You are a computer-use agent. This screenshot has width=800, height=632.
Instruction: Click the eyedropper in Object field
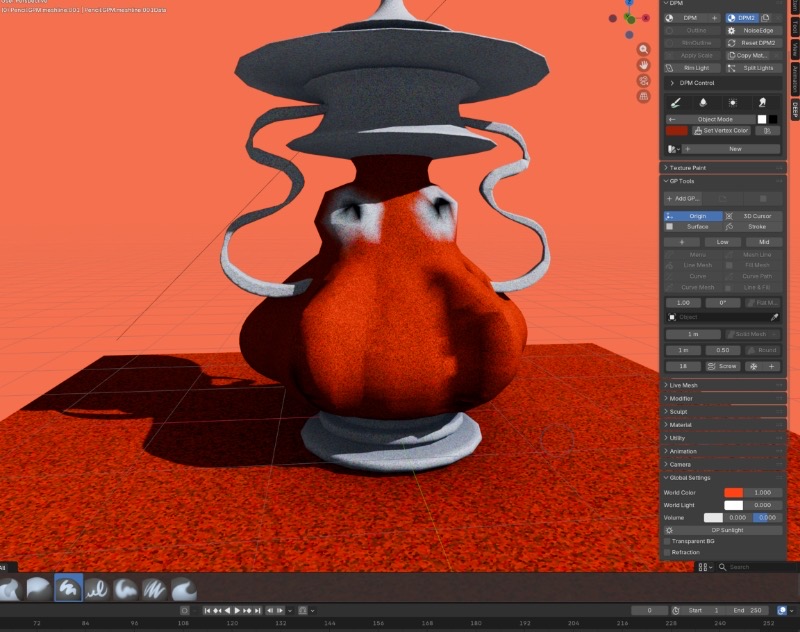(774, 317)
